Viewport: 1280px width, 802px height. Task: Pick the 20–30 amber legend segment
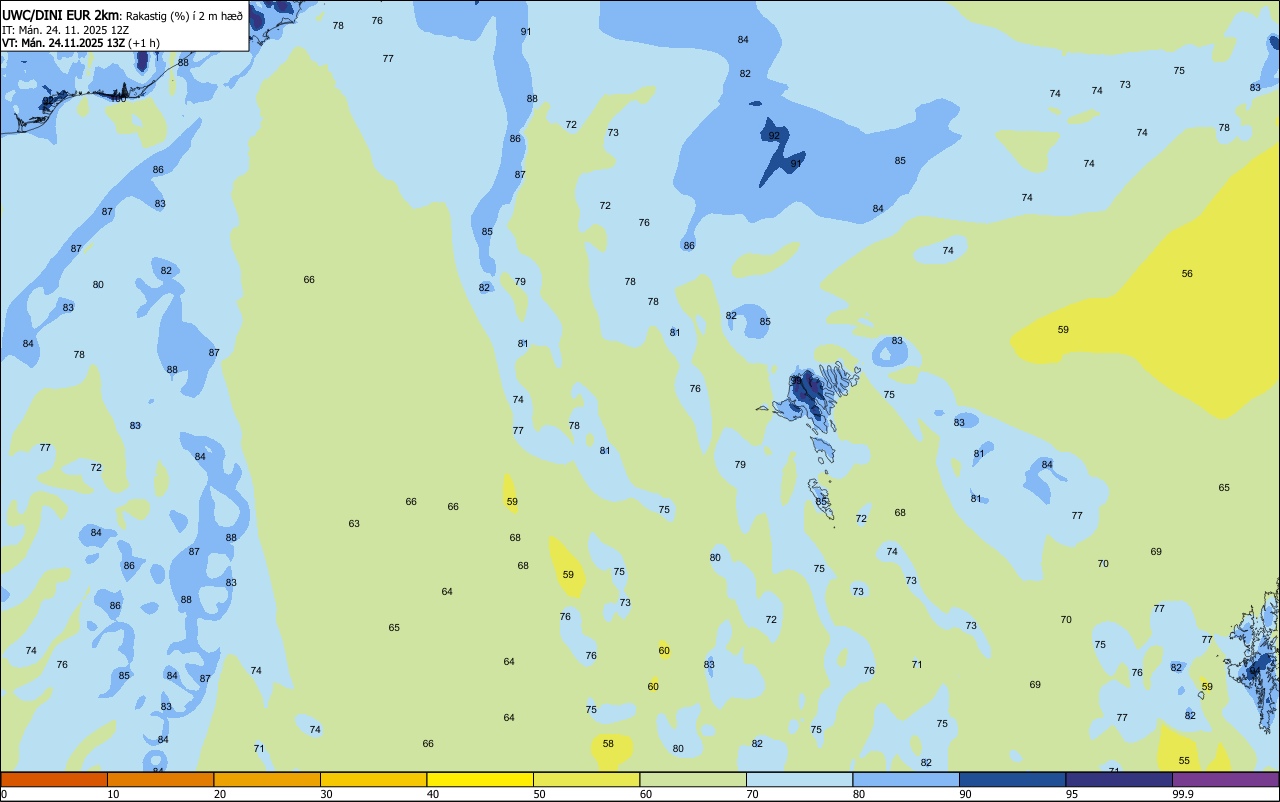pyautogui.click(x=267, y=779)
